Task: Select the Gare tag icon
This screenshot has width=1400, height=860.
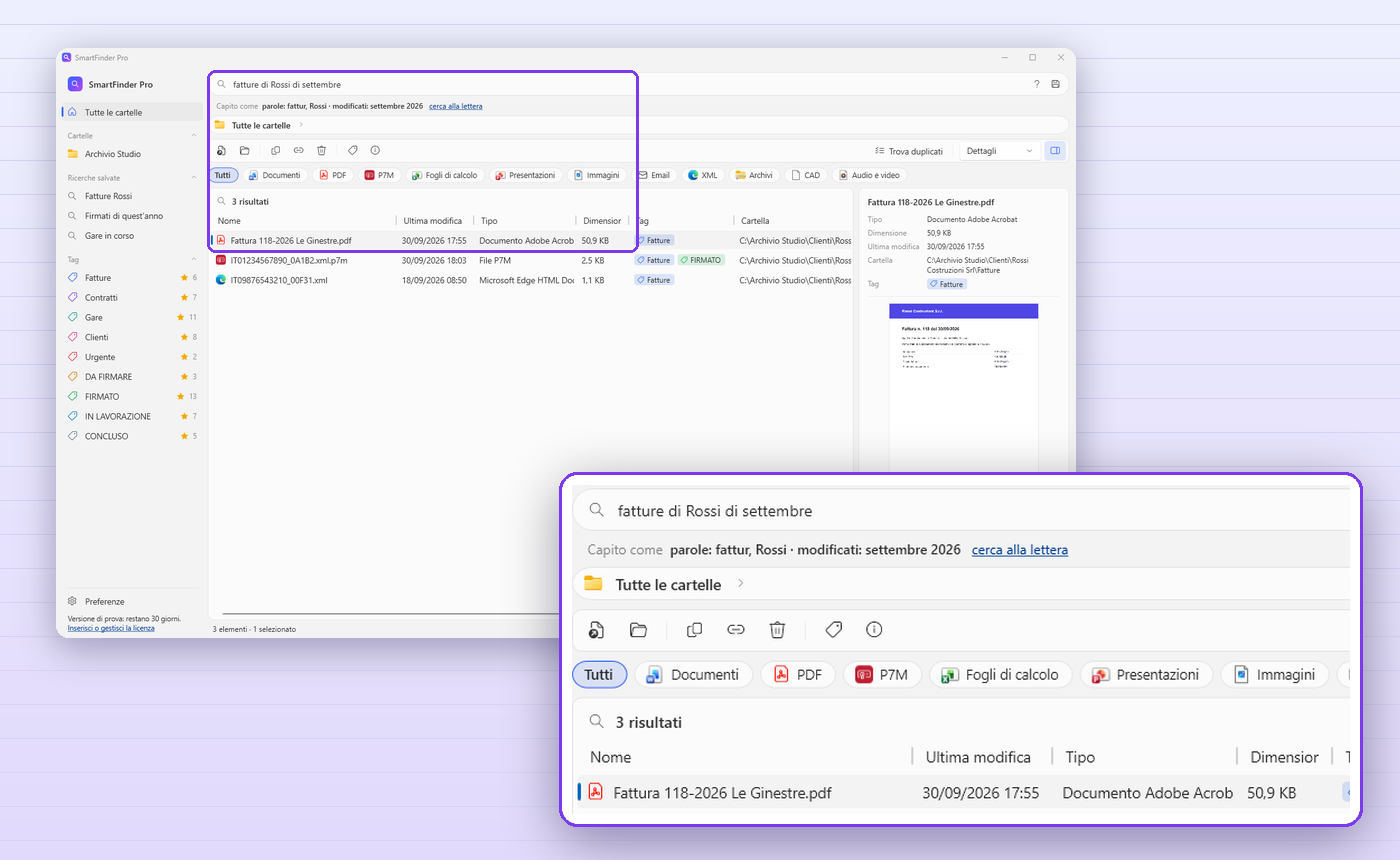Action: coord(73,317)
